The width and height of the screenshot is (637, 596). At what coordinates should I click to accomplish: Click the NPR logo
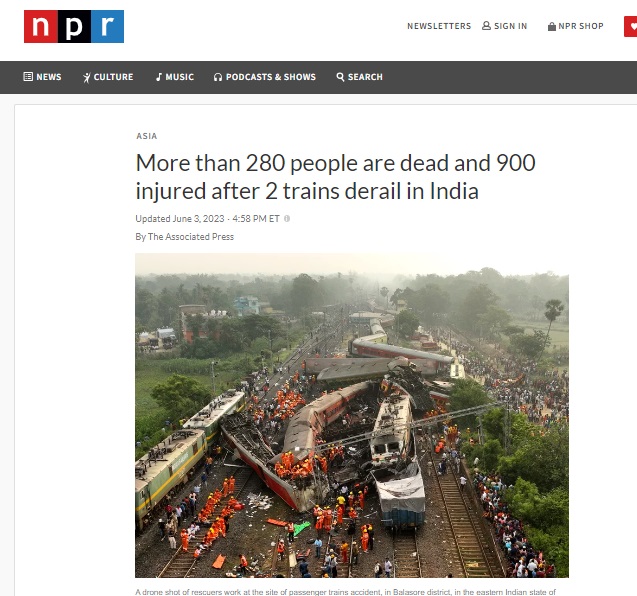74,26
